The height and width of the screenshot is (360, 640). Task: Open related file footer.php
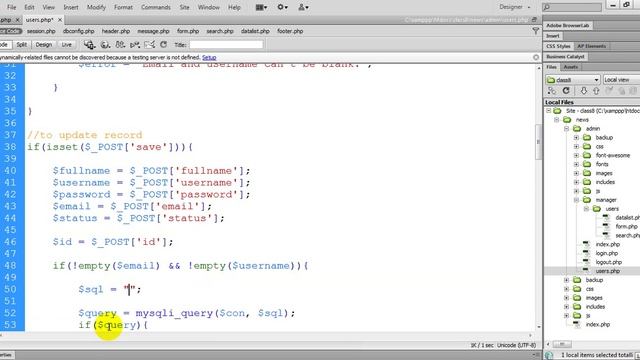290,31
